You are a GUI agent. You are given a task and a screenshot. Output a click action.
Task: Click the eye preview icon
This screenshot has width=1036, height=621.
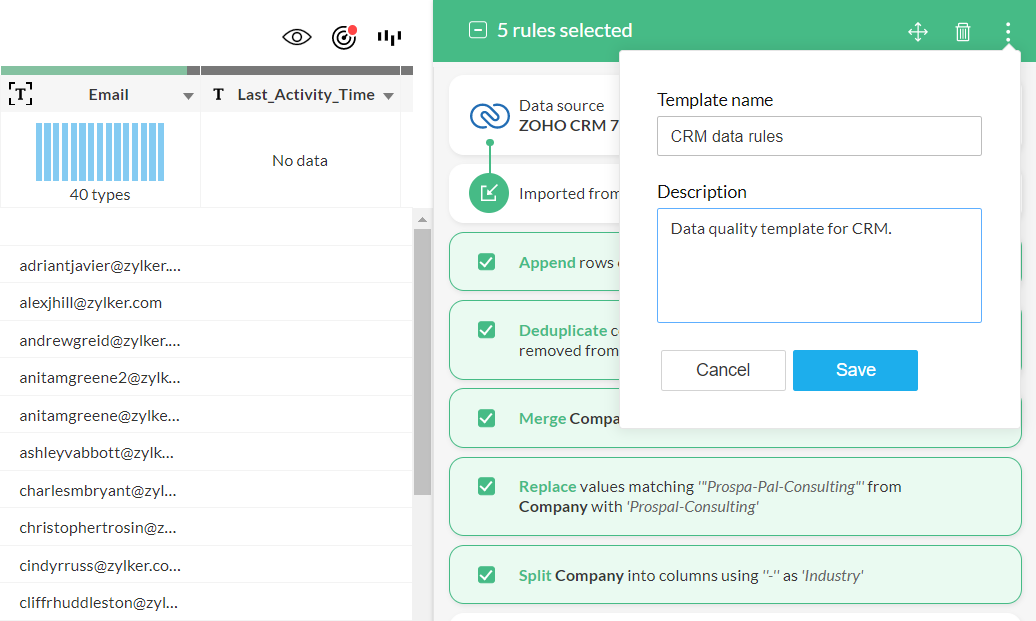pyautogui.click(x=297, y=38)
